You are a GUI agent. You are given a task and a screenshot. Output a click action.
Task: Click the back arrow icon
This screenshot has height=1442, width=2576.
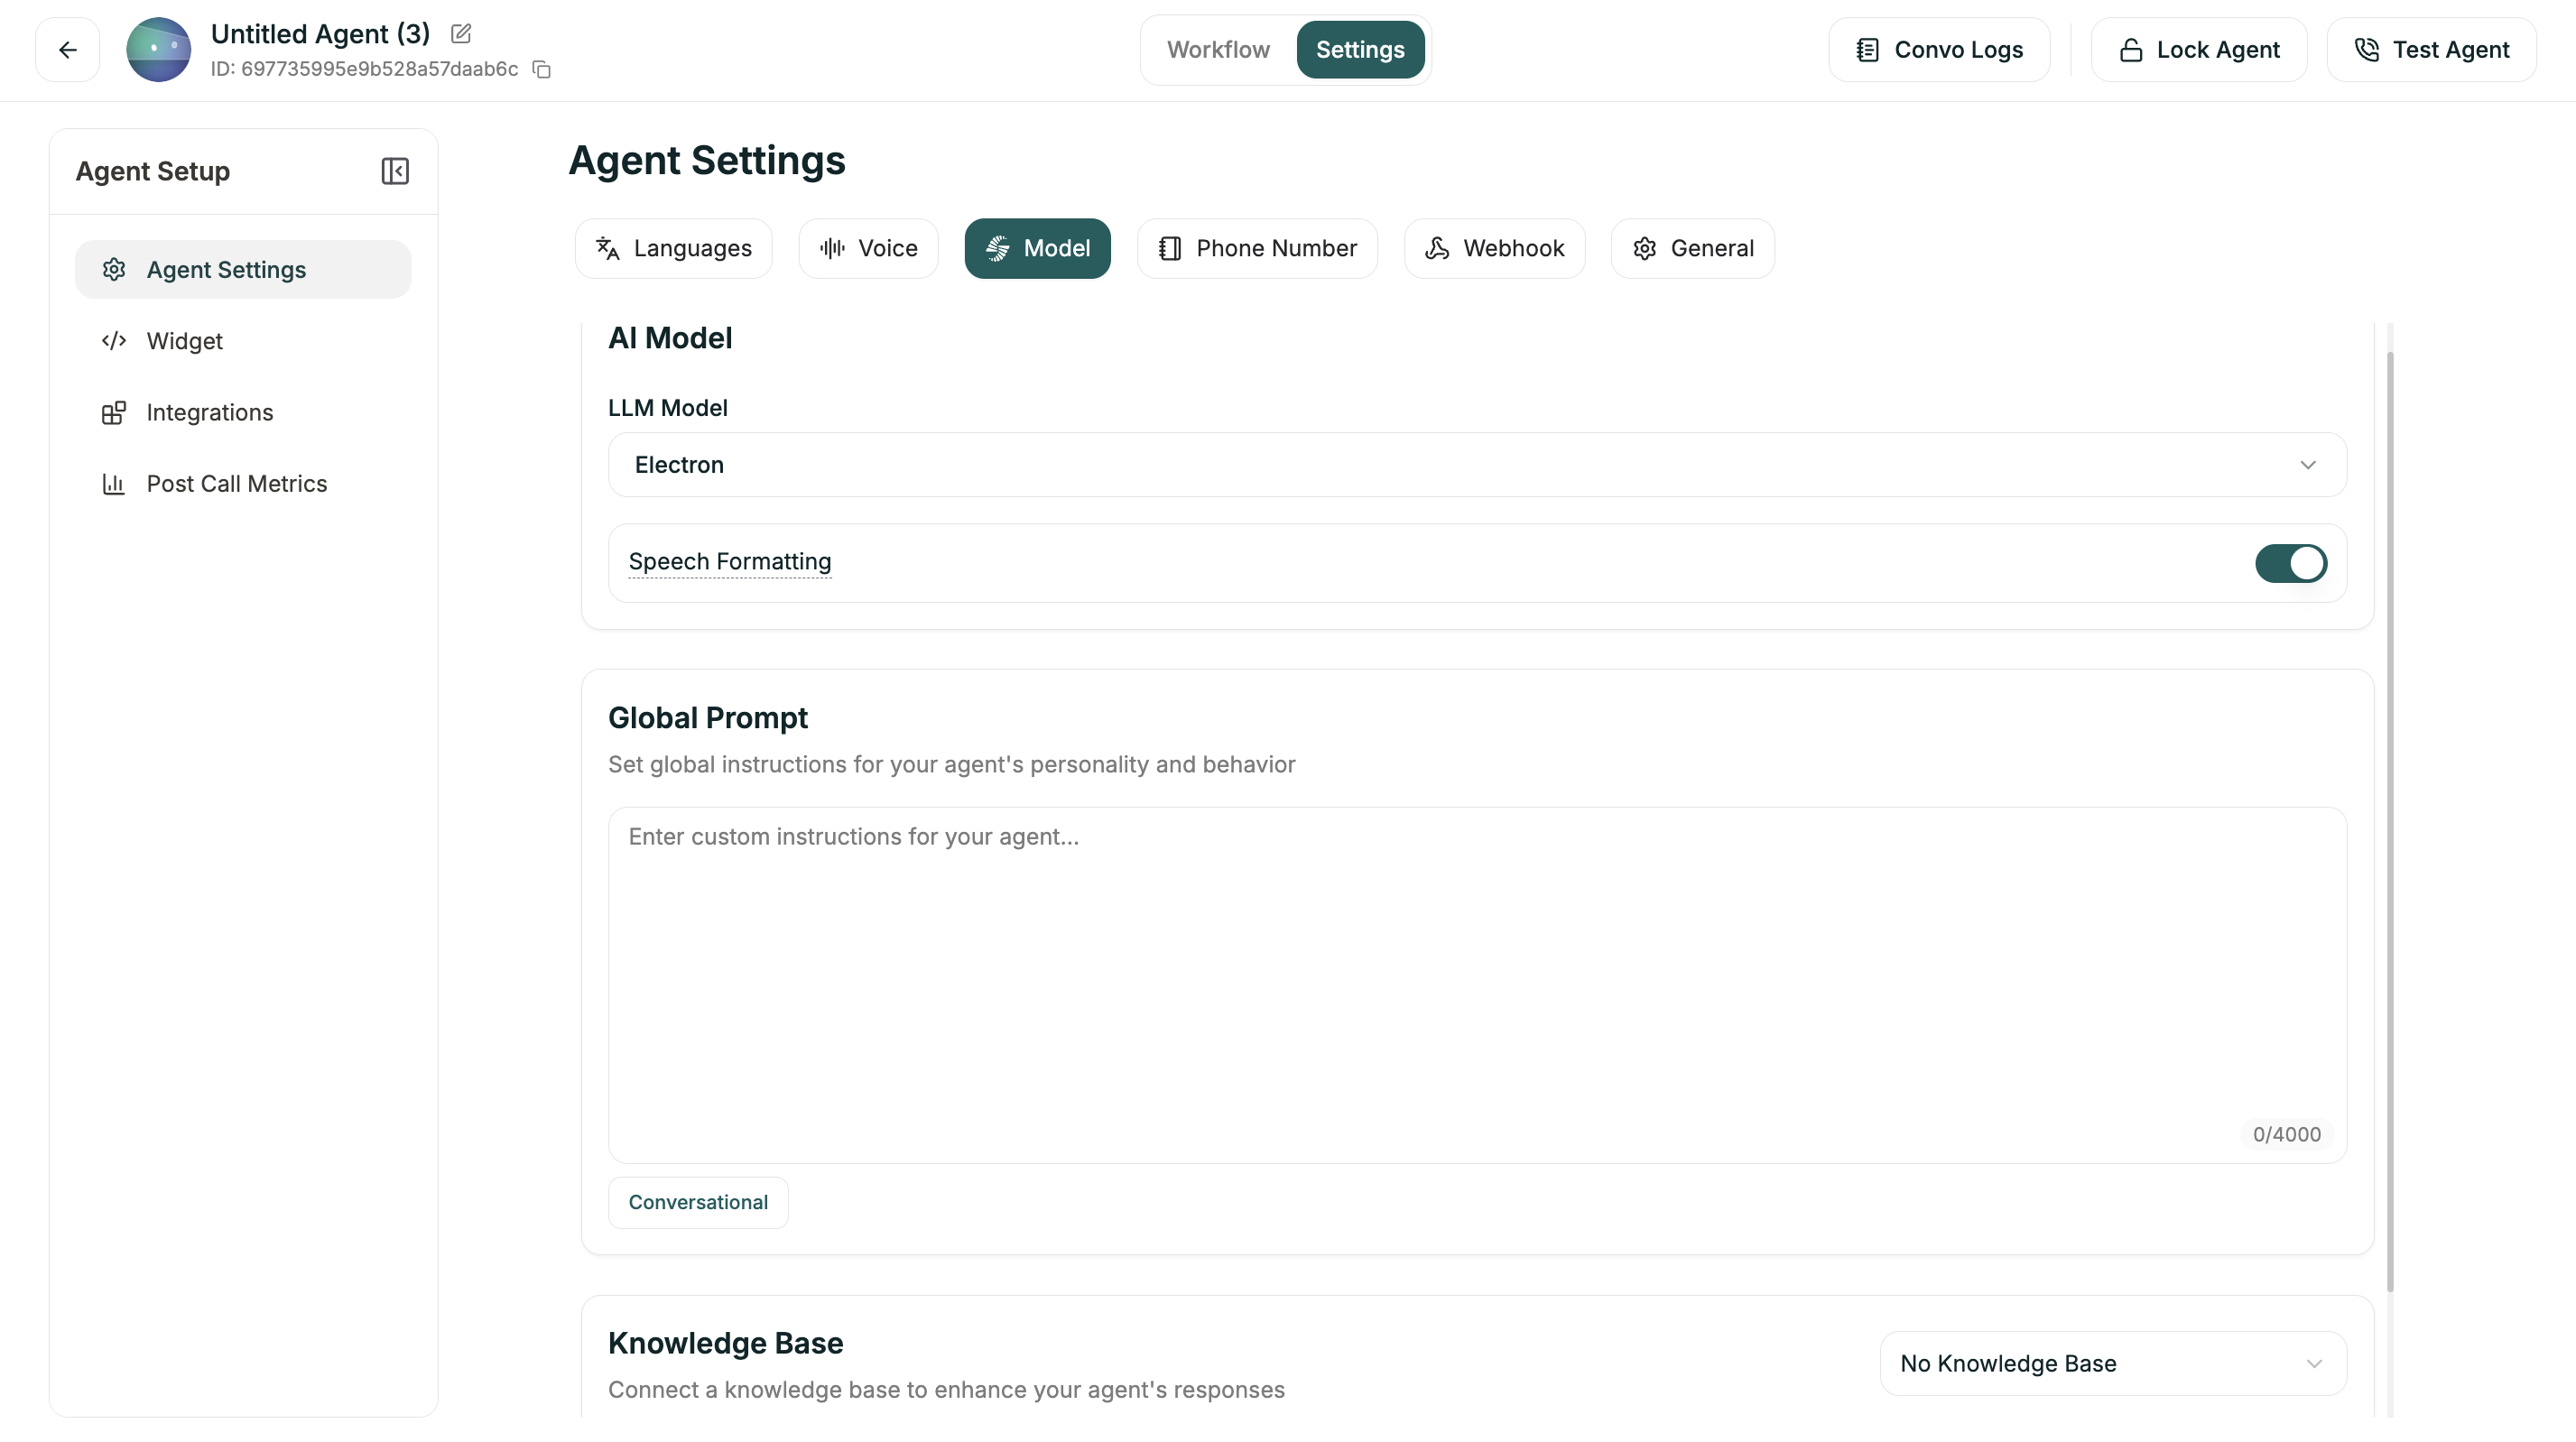click(x=67, y=50)
